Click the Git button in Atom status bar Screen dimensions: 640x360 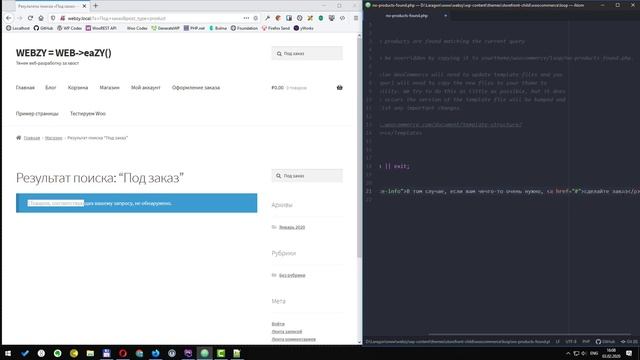point(629,341)
